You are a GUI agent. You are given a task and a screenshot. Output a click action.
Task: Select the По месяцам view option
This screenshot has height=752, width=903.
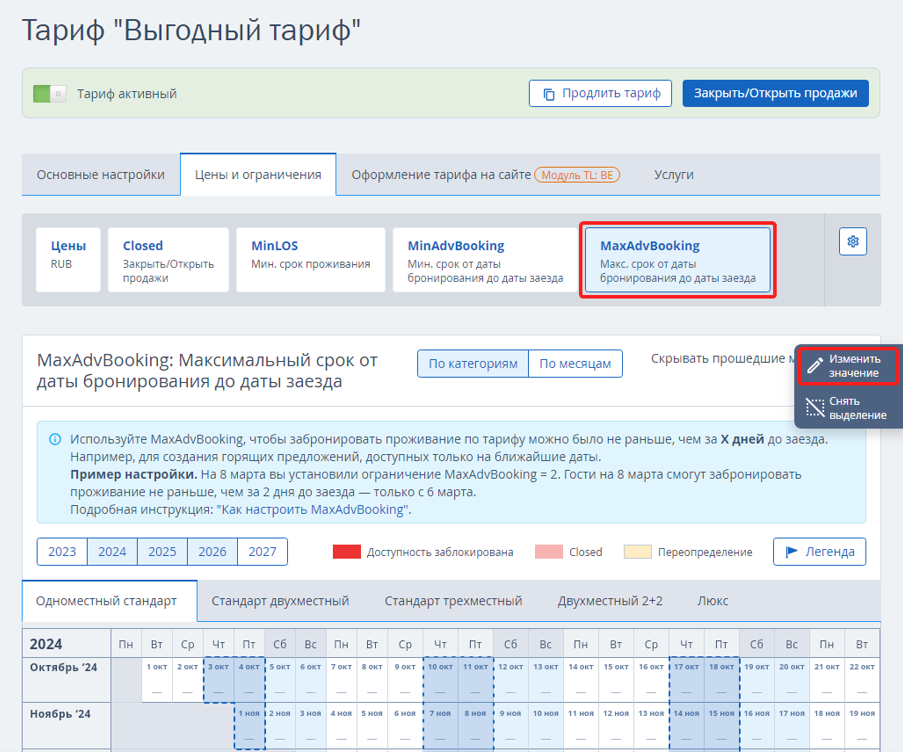tap(575, 363)
